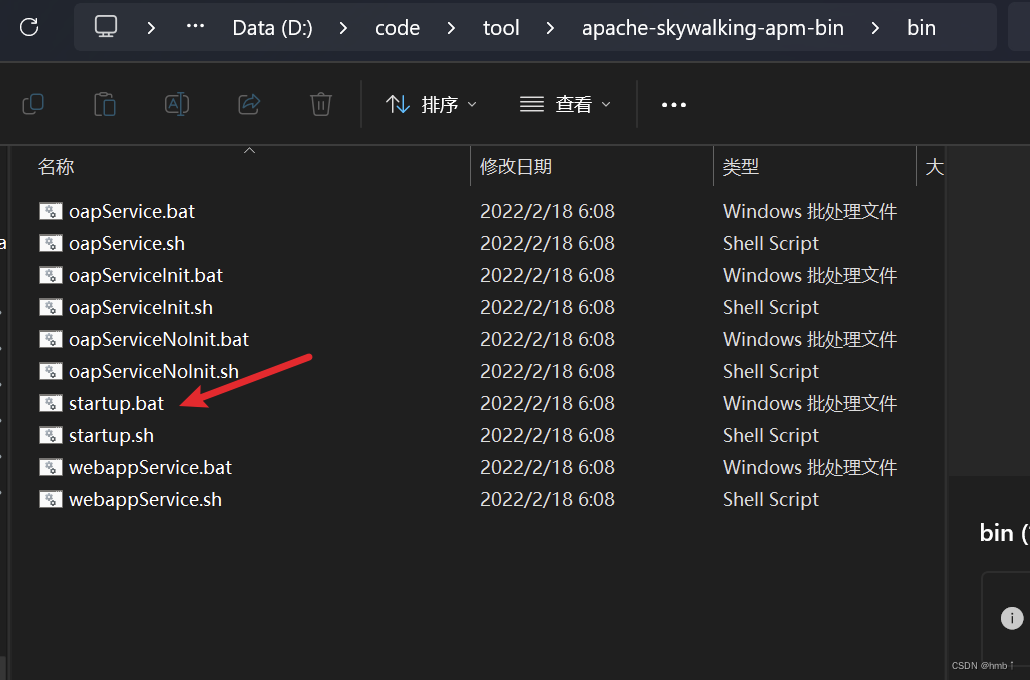Click the Windows 批处理文件 type of webappService.bat
This screenshot has height=680, width=1030.
810,467
